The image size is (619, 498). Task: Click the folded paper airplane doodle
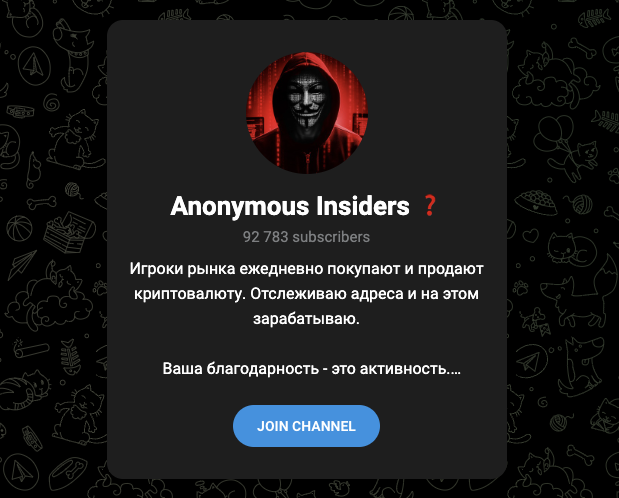click(x=22, y=263)
